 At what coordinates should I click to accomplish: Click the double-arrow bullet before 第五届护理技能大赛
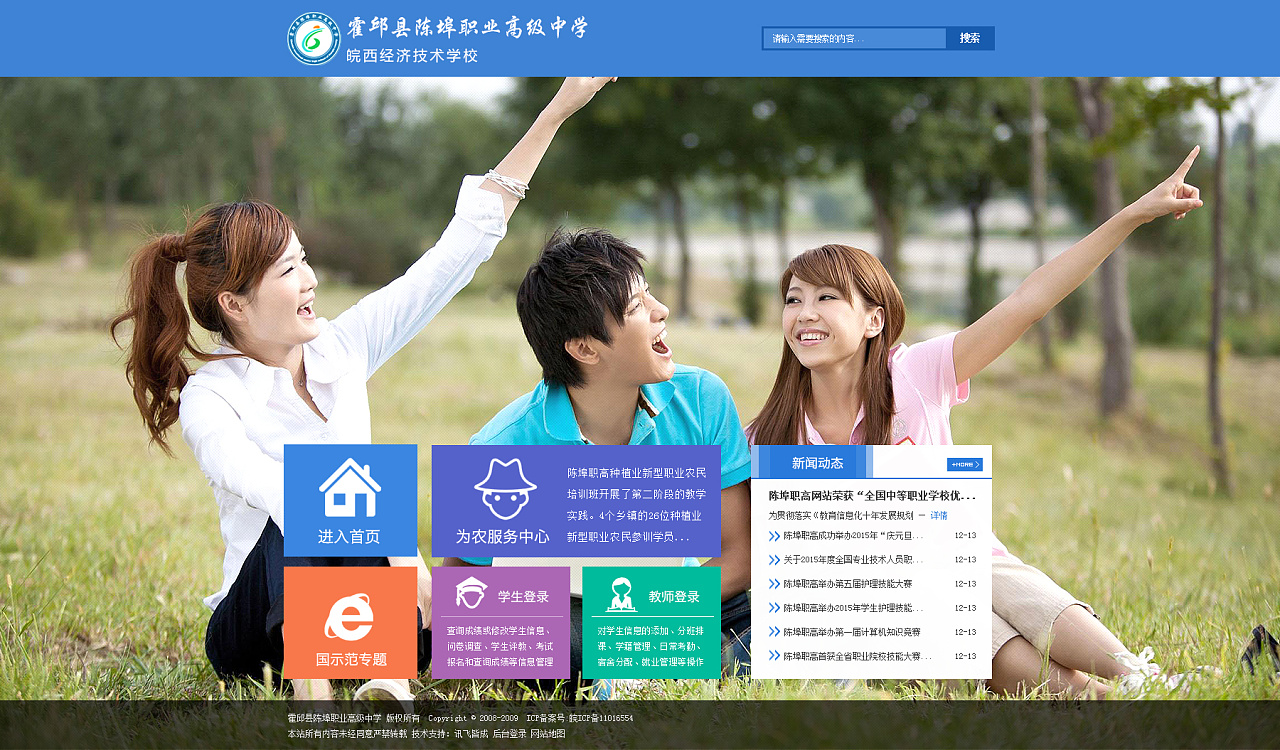click(774, 584)
